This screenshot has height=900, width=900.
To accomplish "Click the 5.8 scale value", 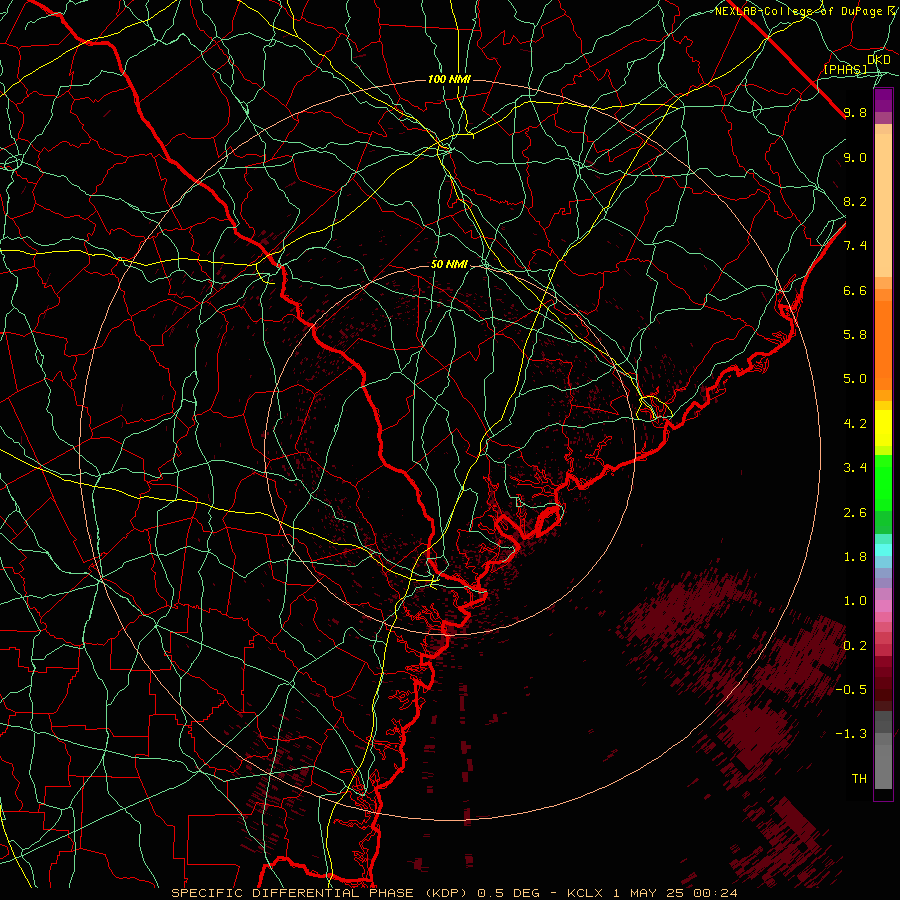I will coord(855,335).
